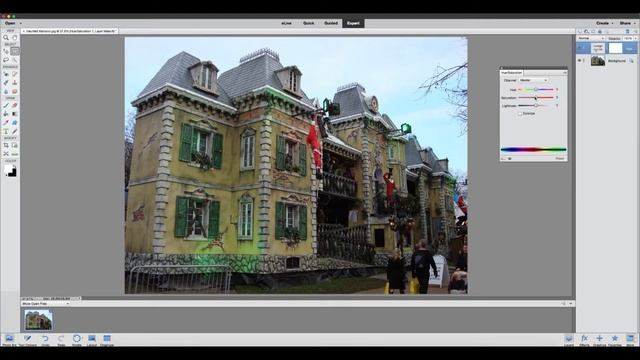Screen dimensions: 640x360
Task: Open the Favorites star panel
Action: point(615,340)
